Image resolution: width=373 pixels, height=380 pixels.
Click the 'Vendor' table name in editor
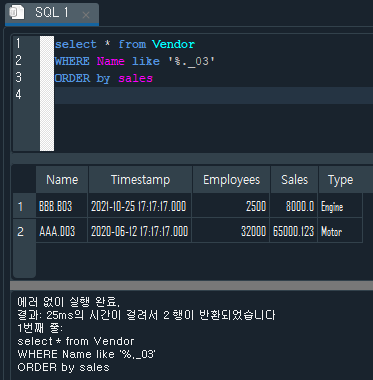click(173, 44)
